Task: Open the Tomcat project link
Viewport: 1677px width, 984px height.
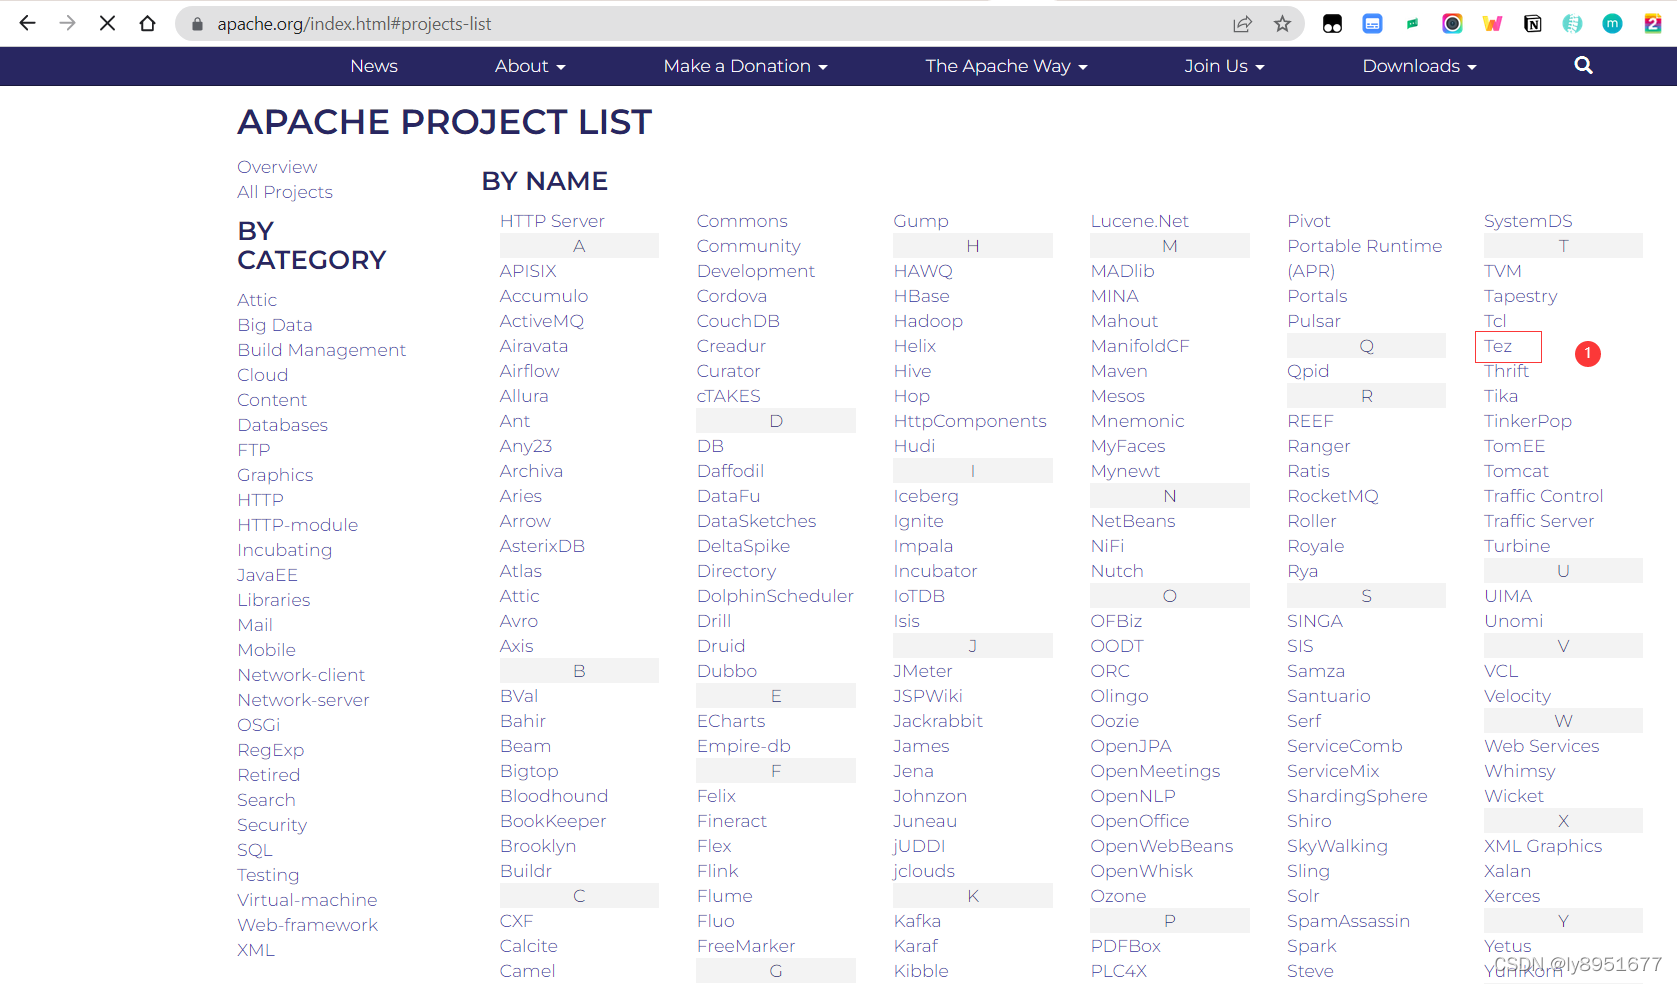Action: tap(1516, 471)
